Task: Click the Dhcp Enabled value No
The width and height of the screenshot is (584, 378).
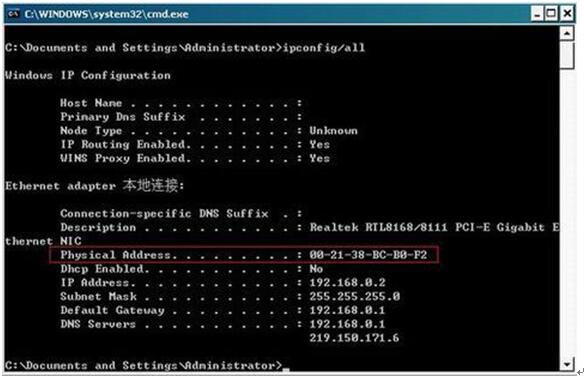Action: click(x=316, y=269)
